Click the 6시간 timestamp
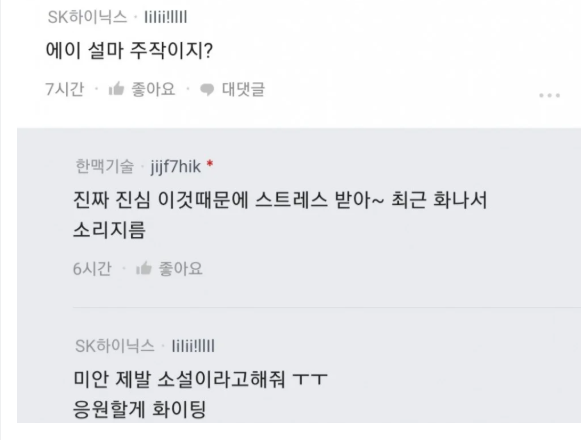 92,268
